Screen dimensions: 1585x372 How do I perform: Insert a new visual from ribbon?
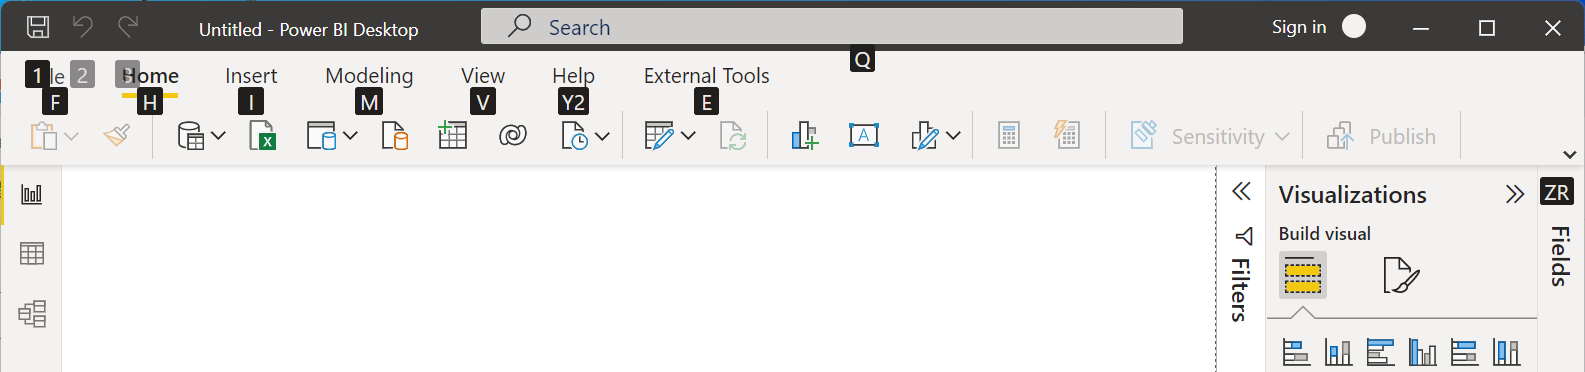pos(804,136)
